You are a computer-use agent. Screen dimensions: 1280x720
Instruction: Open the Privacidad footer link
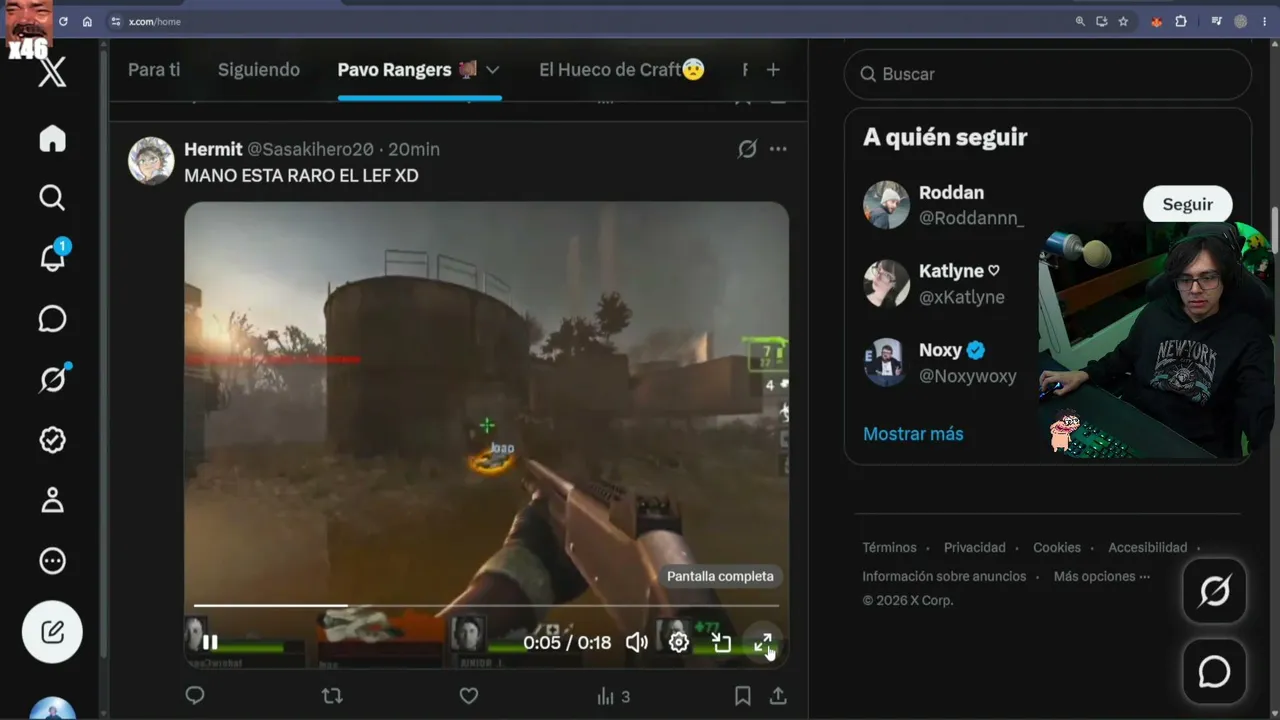coord(975,548)
